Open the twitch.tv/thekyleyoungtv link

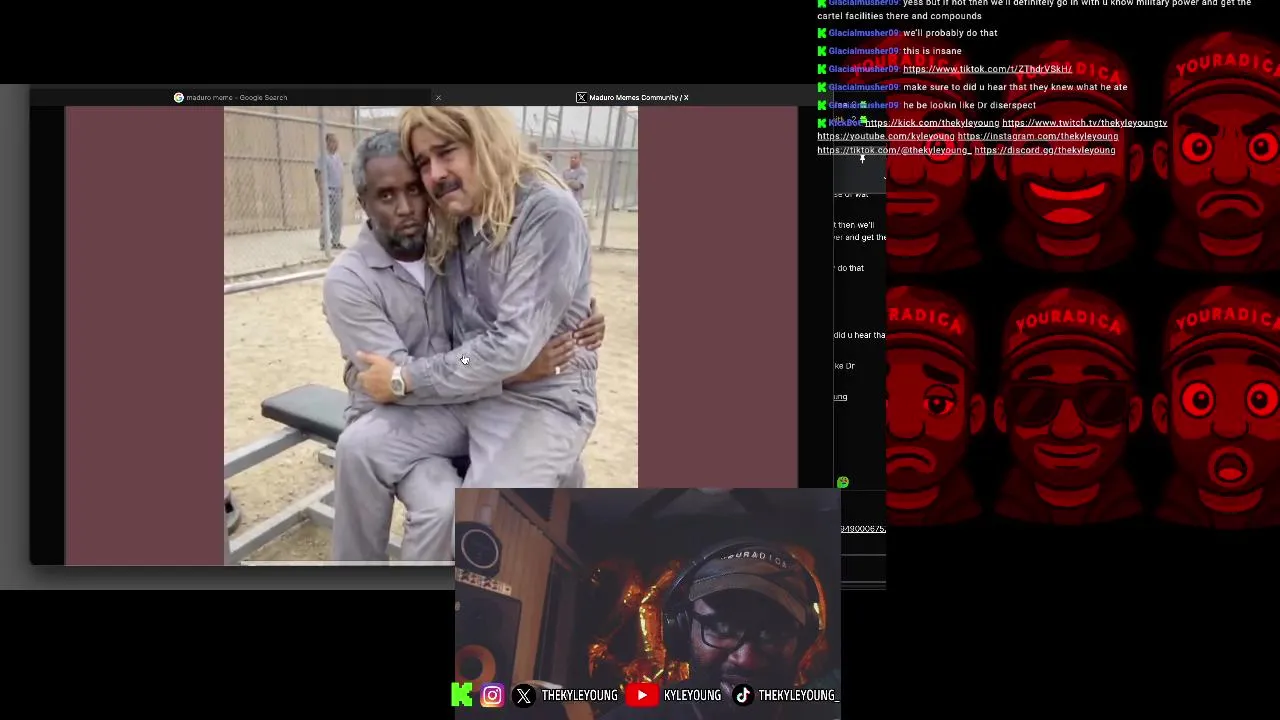pos(1084,123)
